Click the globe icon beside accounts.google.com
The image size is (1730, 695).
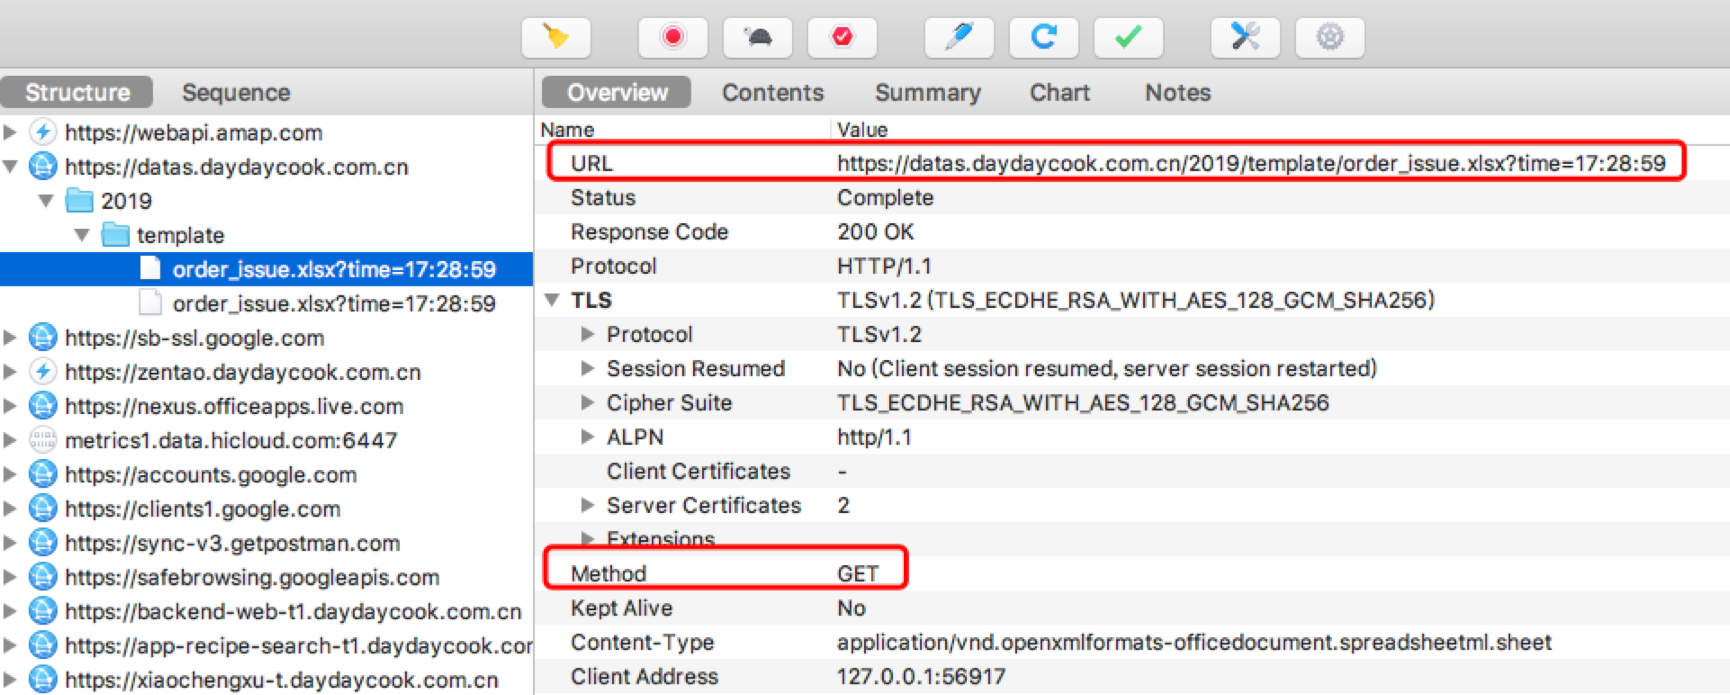[43, 475]
